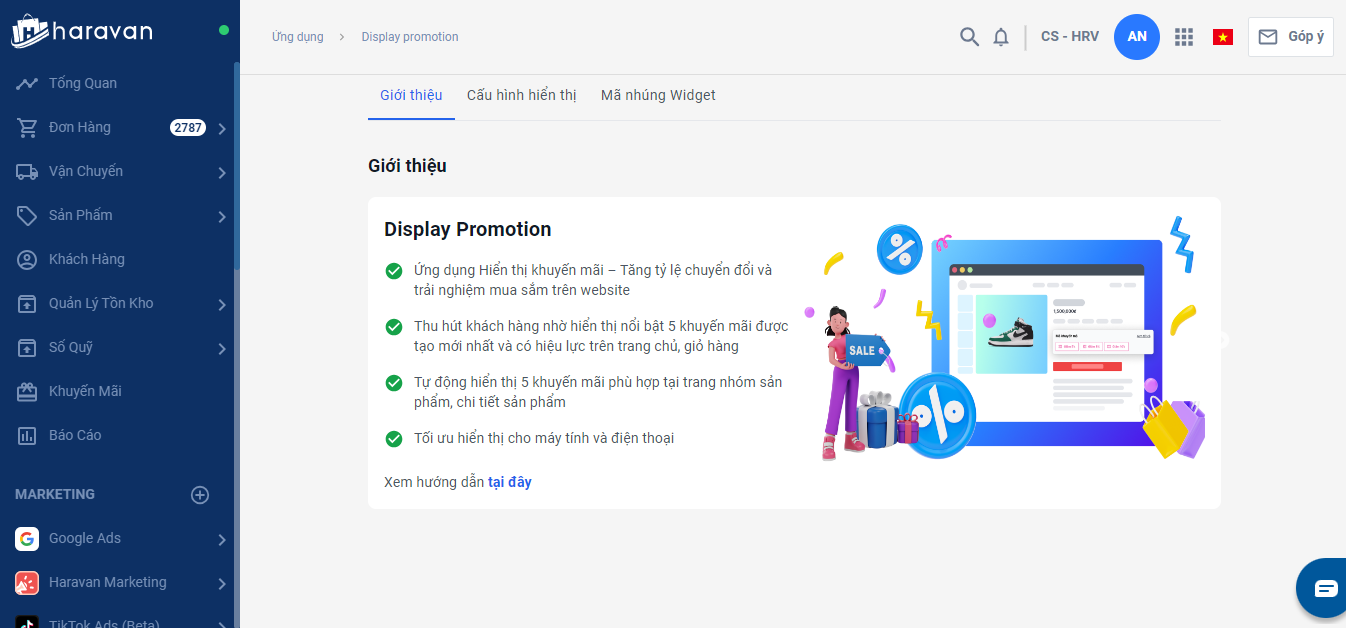The image size is (1346, 628).
Task: Select the Giới thiệu tab
Action: 411,96
